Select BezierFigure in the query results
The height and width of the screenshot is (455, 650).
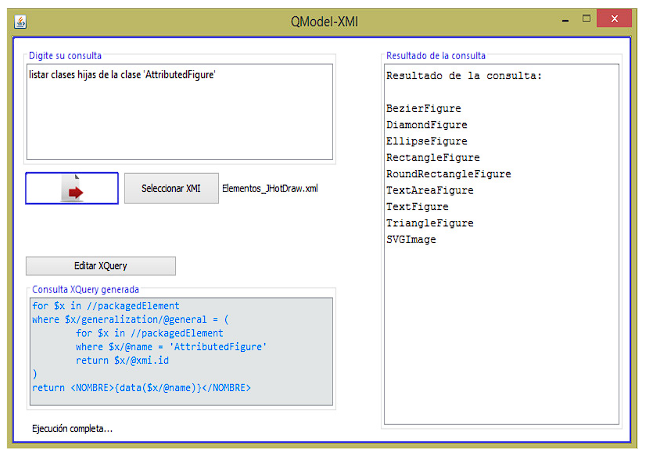click(423, 108)
